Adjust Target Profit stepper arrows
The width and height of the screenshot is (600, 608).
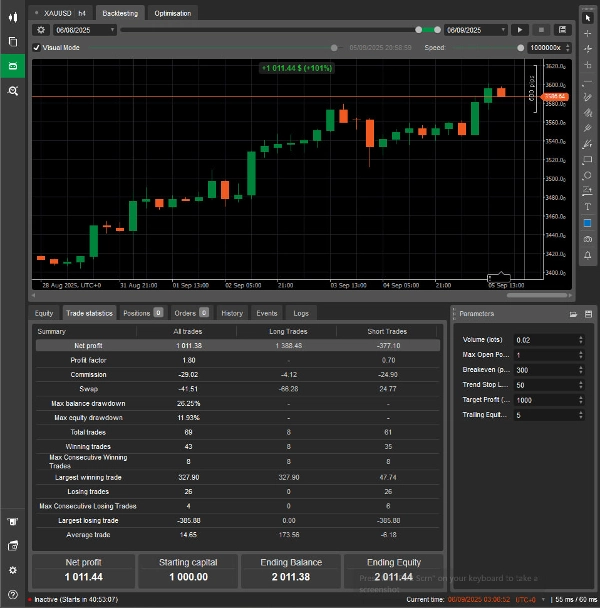pyautogui.click(x=581, y=400)
